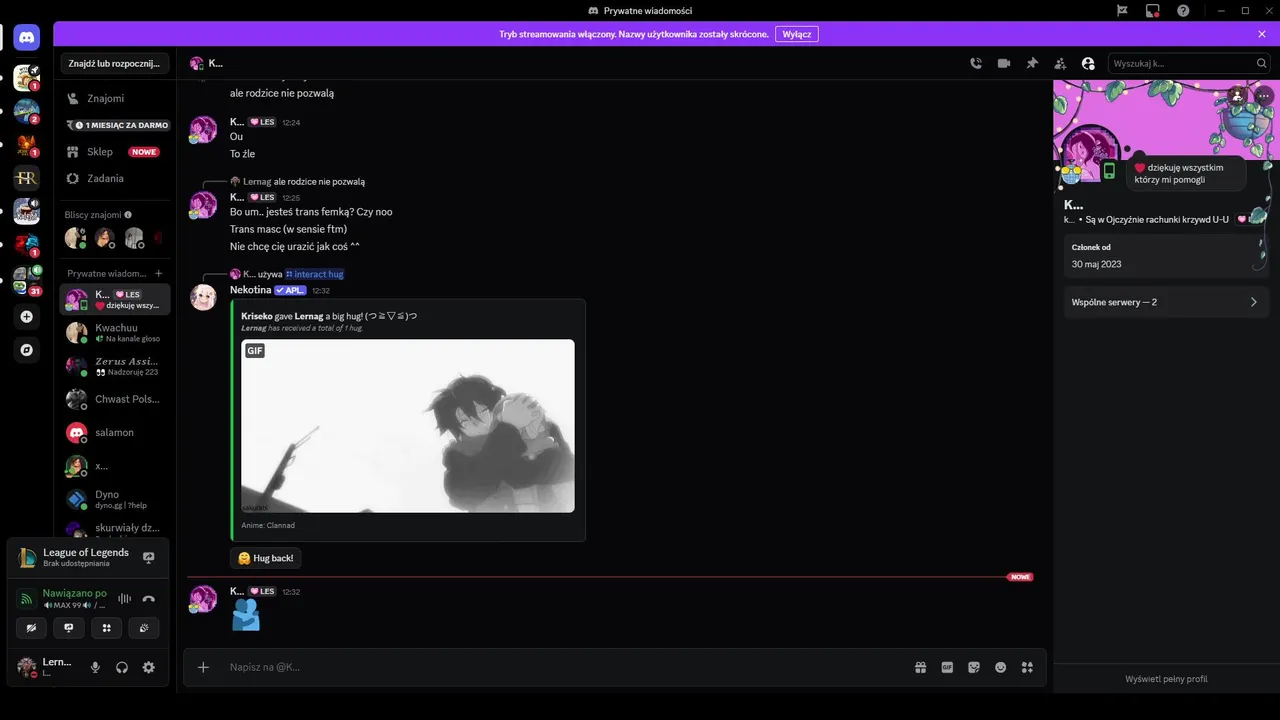Toggle the user profile panel
This screenshot has height=720, width=1280.
pos(1088,63)
